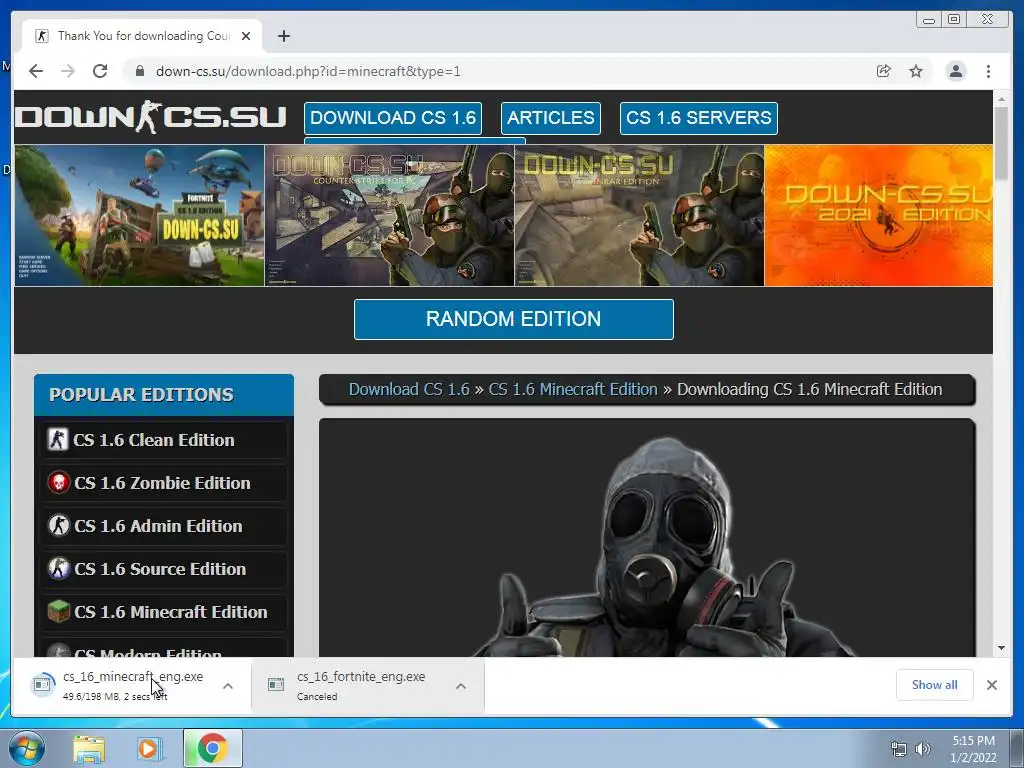This screenshot has height=768, width=1024.
Task: Click the fortnite download file icon
Action: 276,684
